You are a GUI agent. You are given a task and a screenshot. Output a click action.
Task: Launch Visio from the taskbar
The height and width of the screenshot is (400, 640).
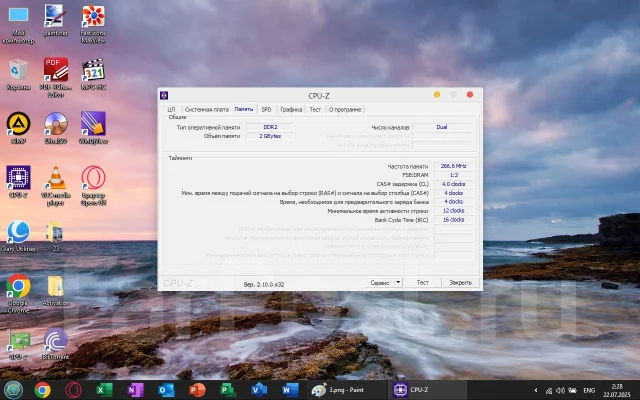[x=258, y=390]
